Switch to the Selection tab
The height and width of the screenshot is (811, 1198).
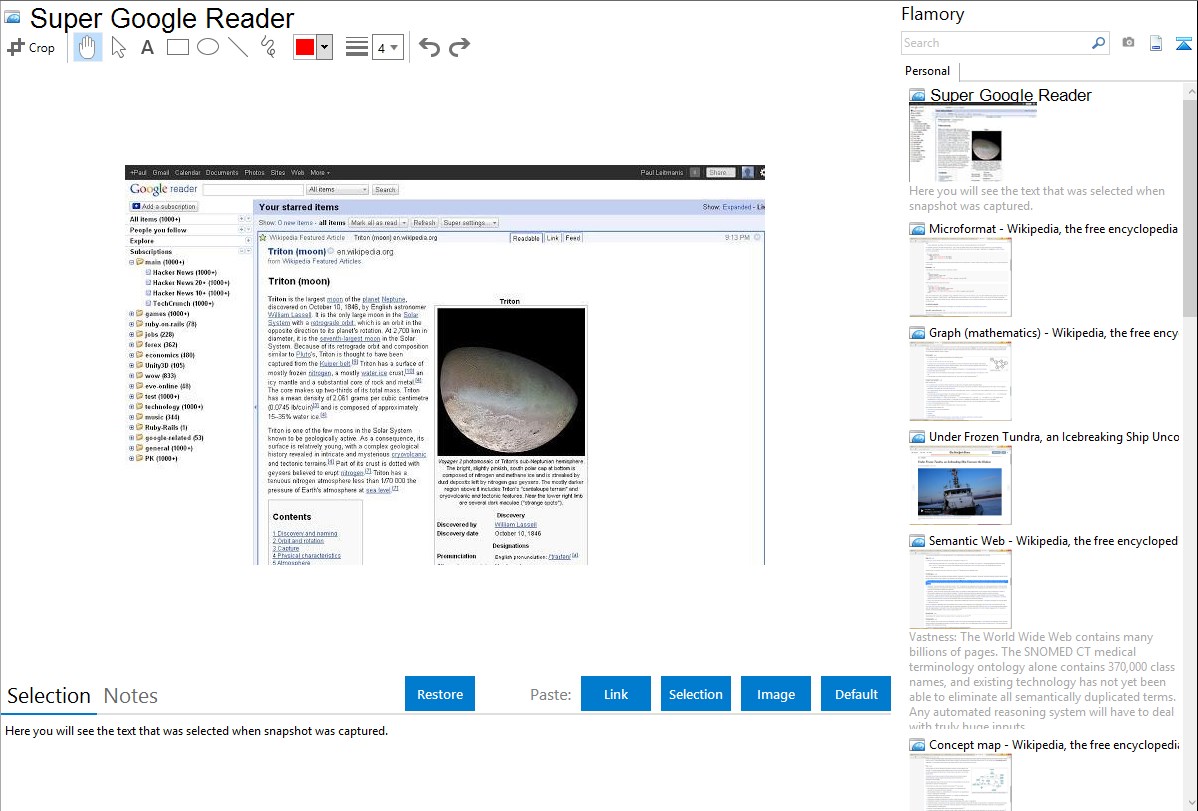49,696
